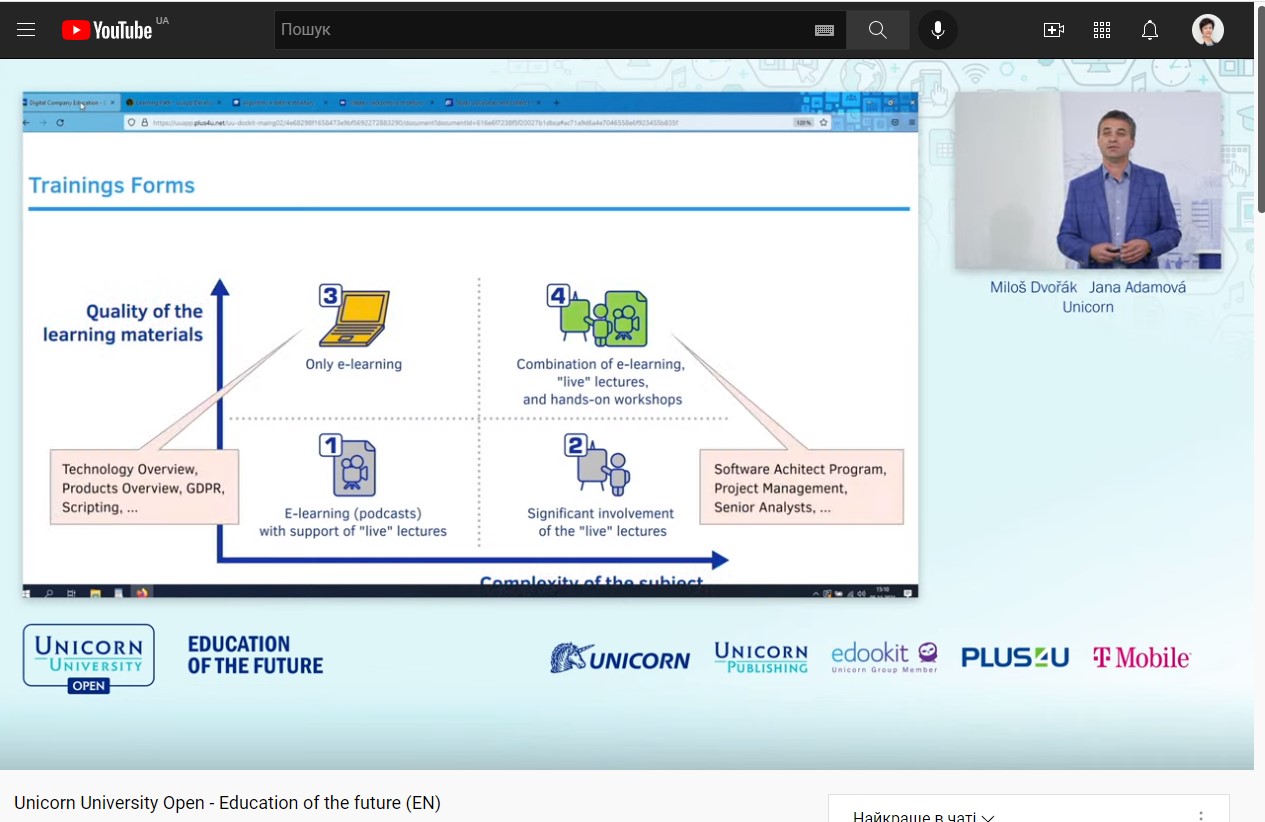
Task: Click the Unicorn University Open logo
Action: point(89,658)
